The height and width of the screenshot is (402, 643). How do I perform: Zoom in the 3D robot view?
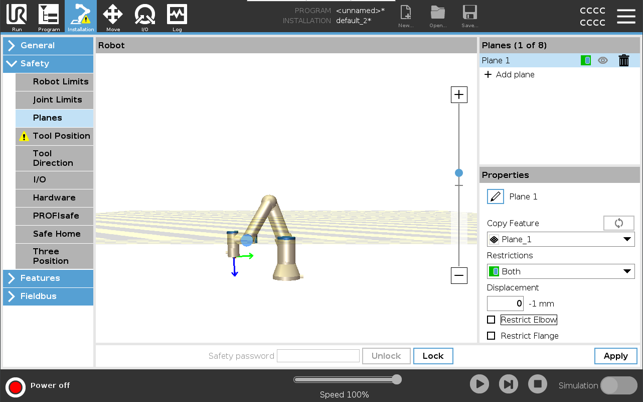[459, 95]
